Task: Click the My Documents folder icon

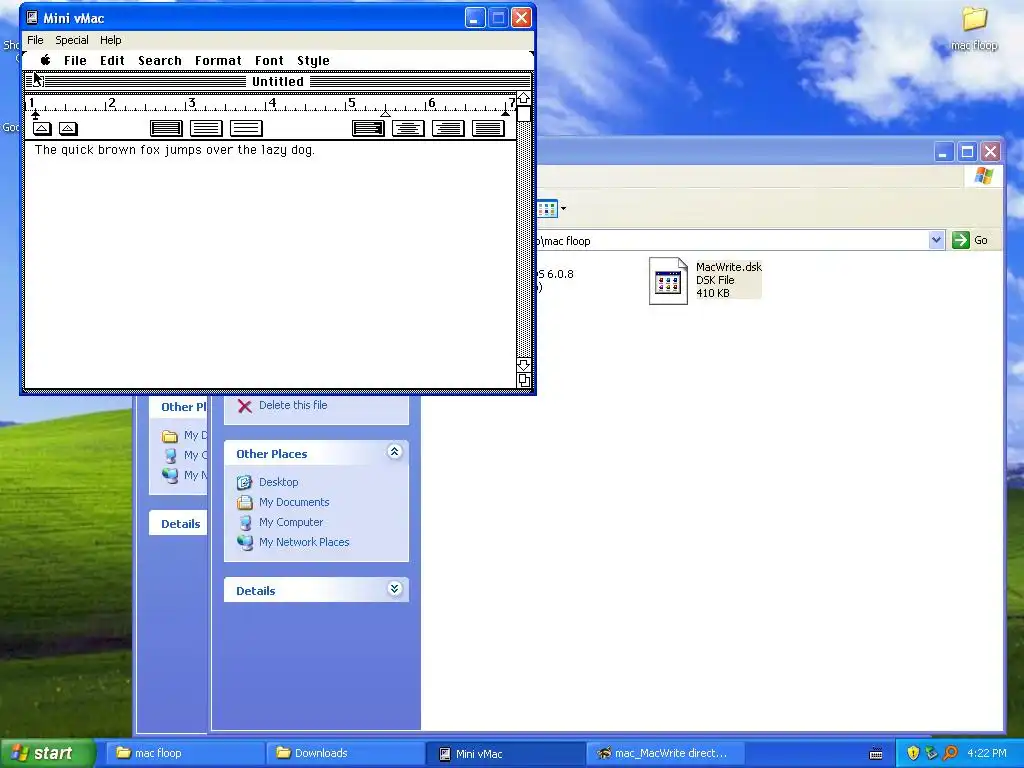Action: [x=244, y=502]
